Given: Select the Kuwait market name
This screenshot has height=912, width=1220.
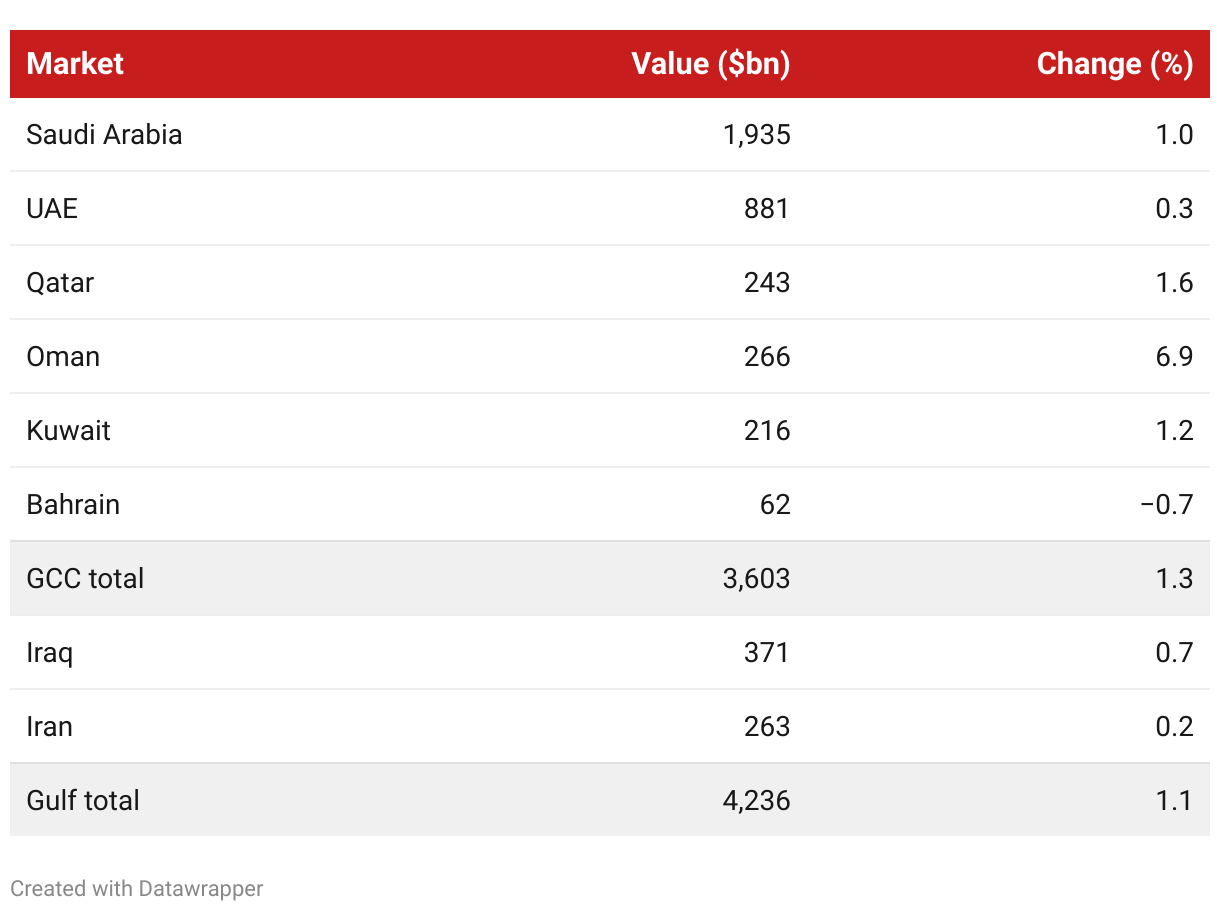Looking at the screenshot, I should [x=68, y=430].
